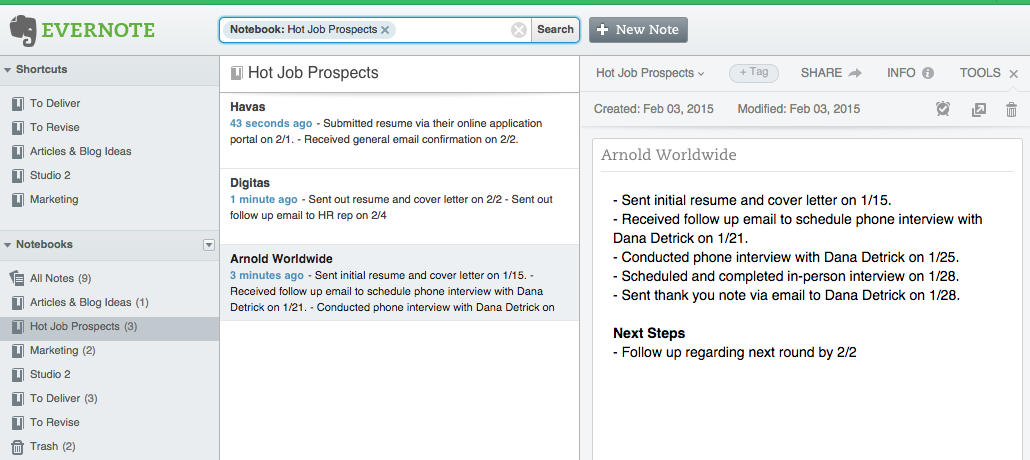Open the TOOLS menu

click(980, 73)
